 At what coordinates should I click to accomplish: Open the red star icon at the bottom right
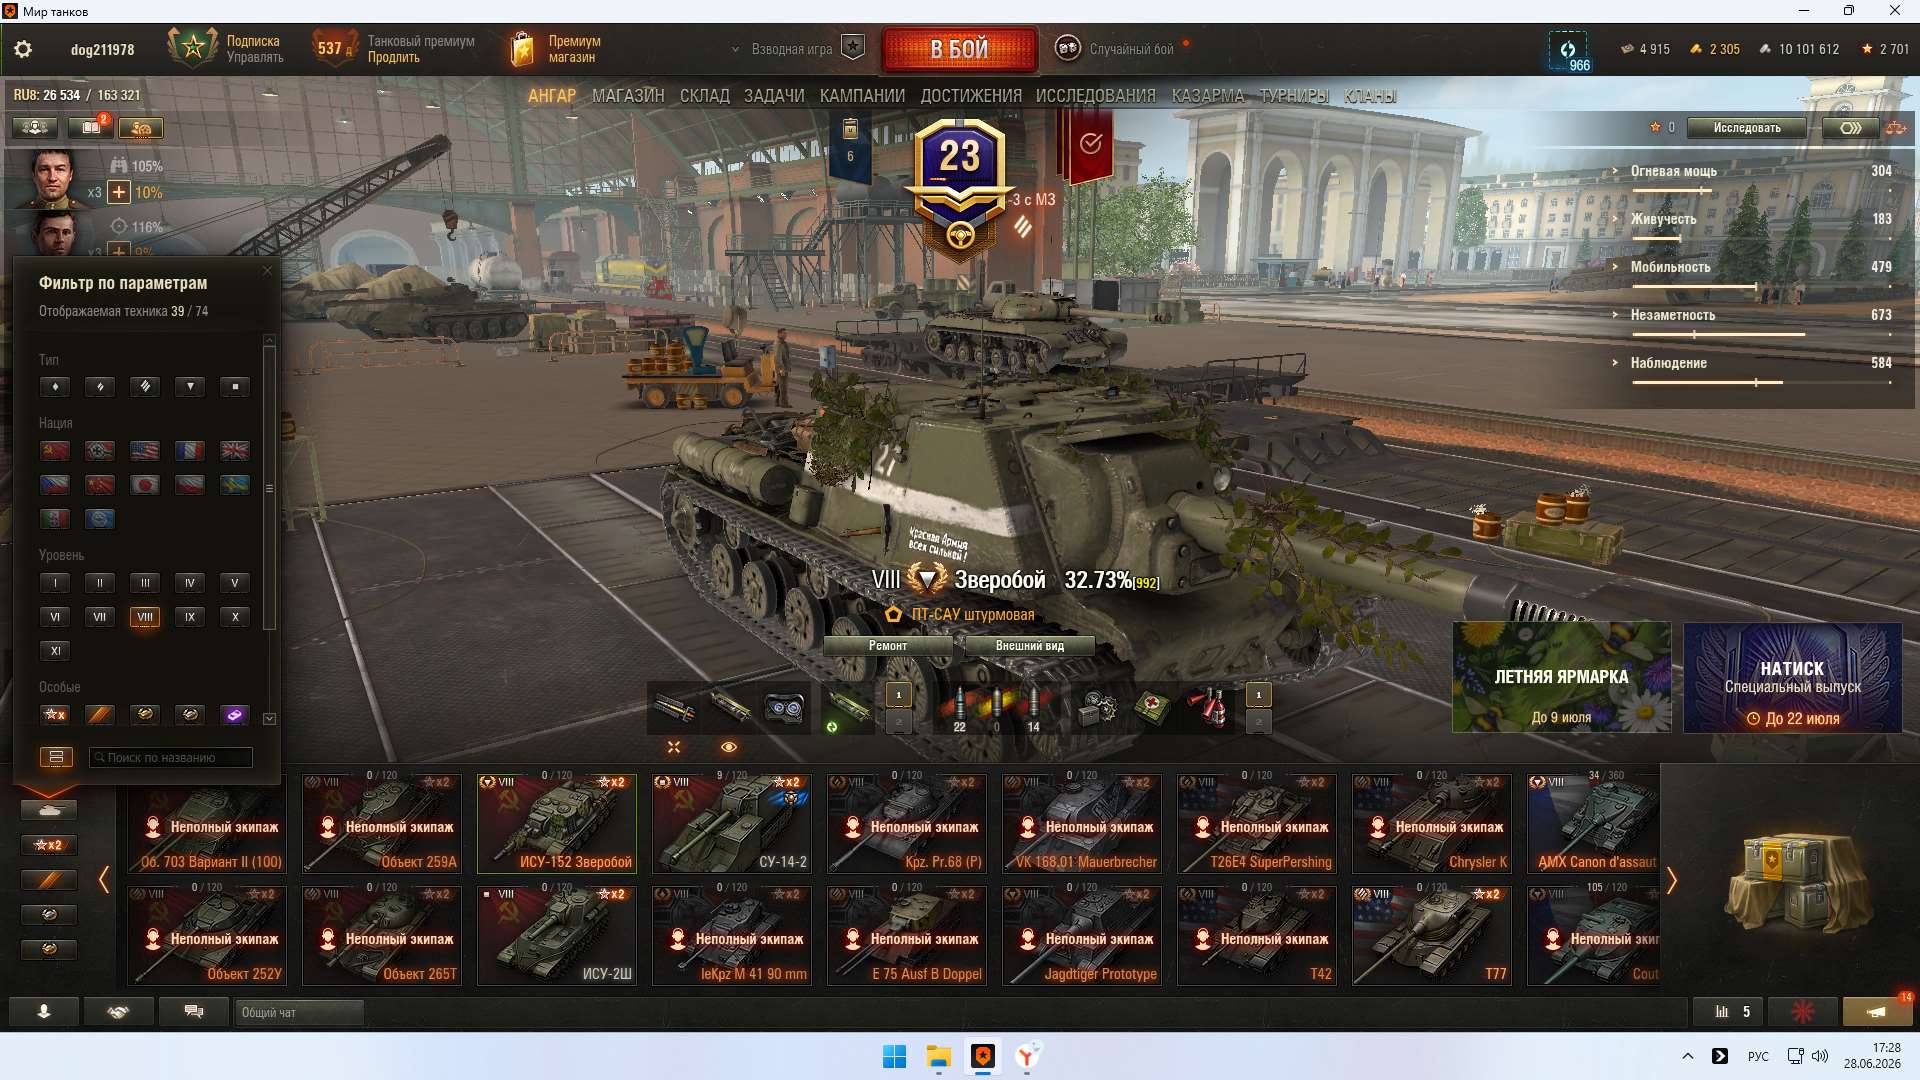pyautogui.click(x=1803, y=1012)
